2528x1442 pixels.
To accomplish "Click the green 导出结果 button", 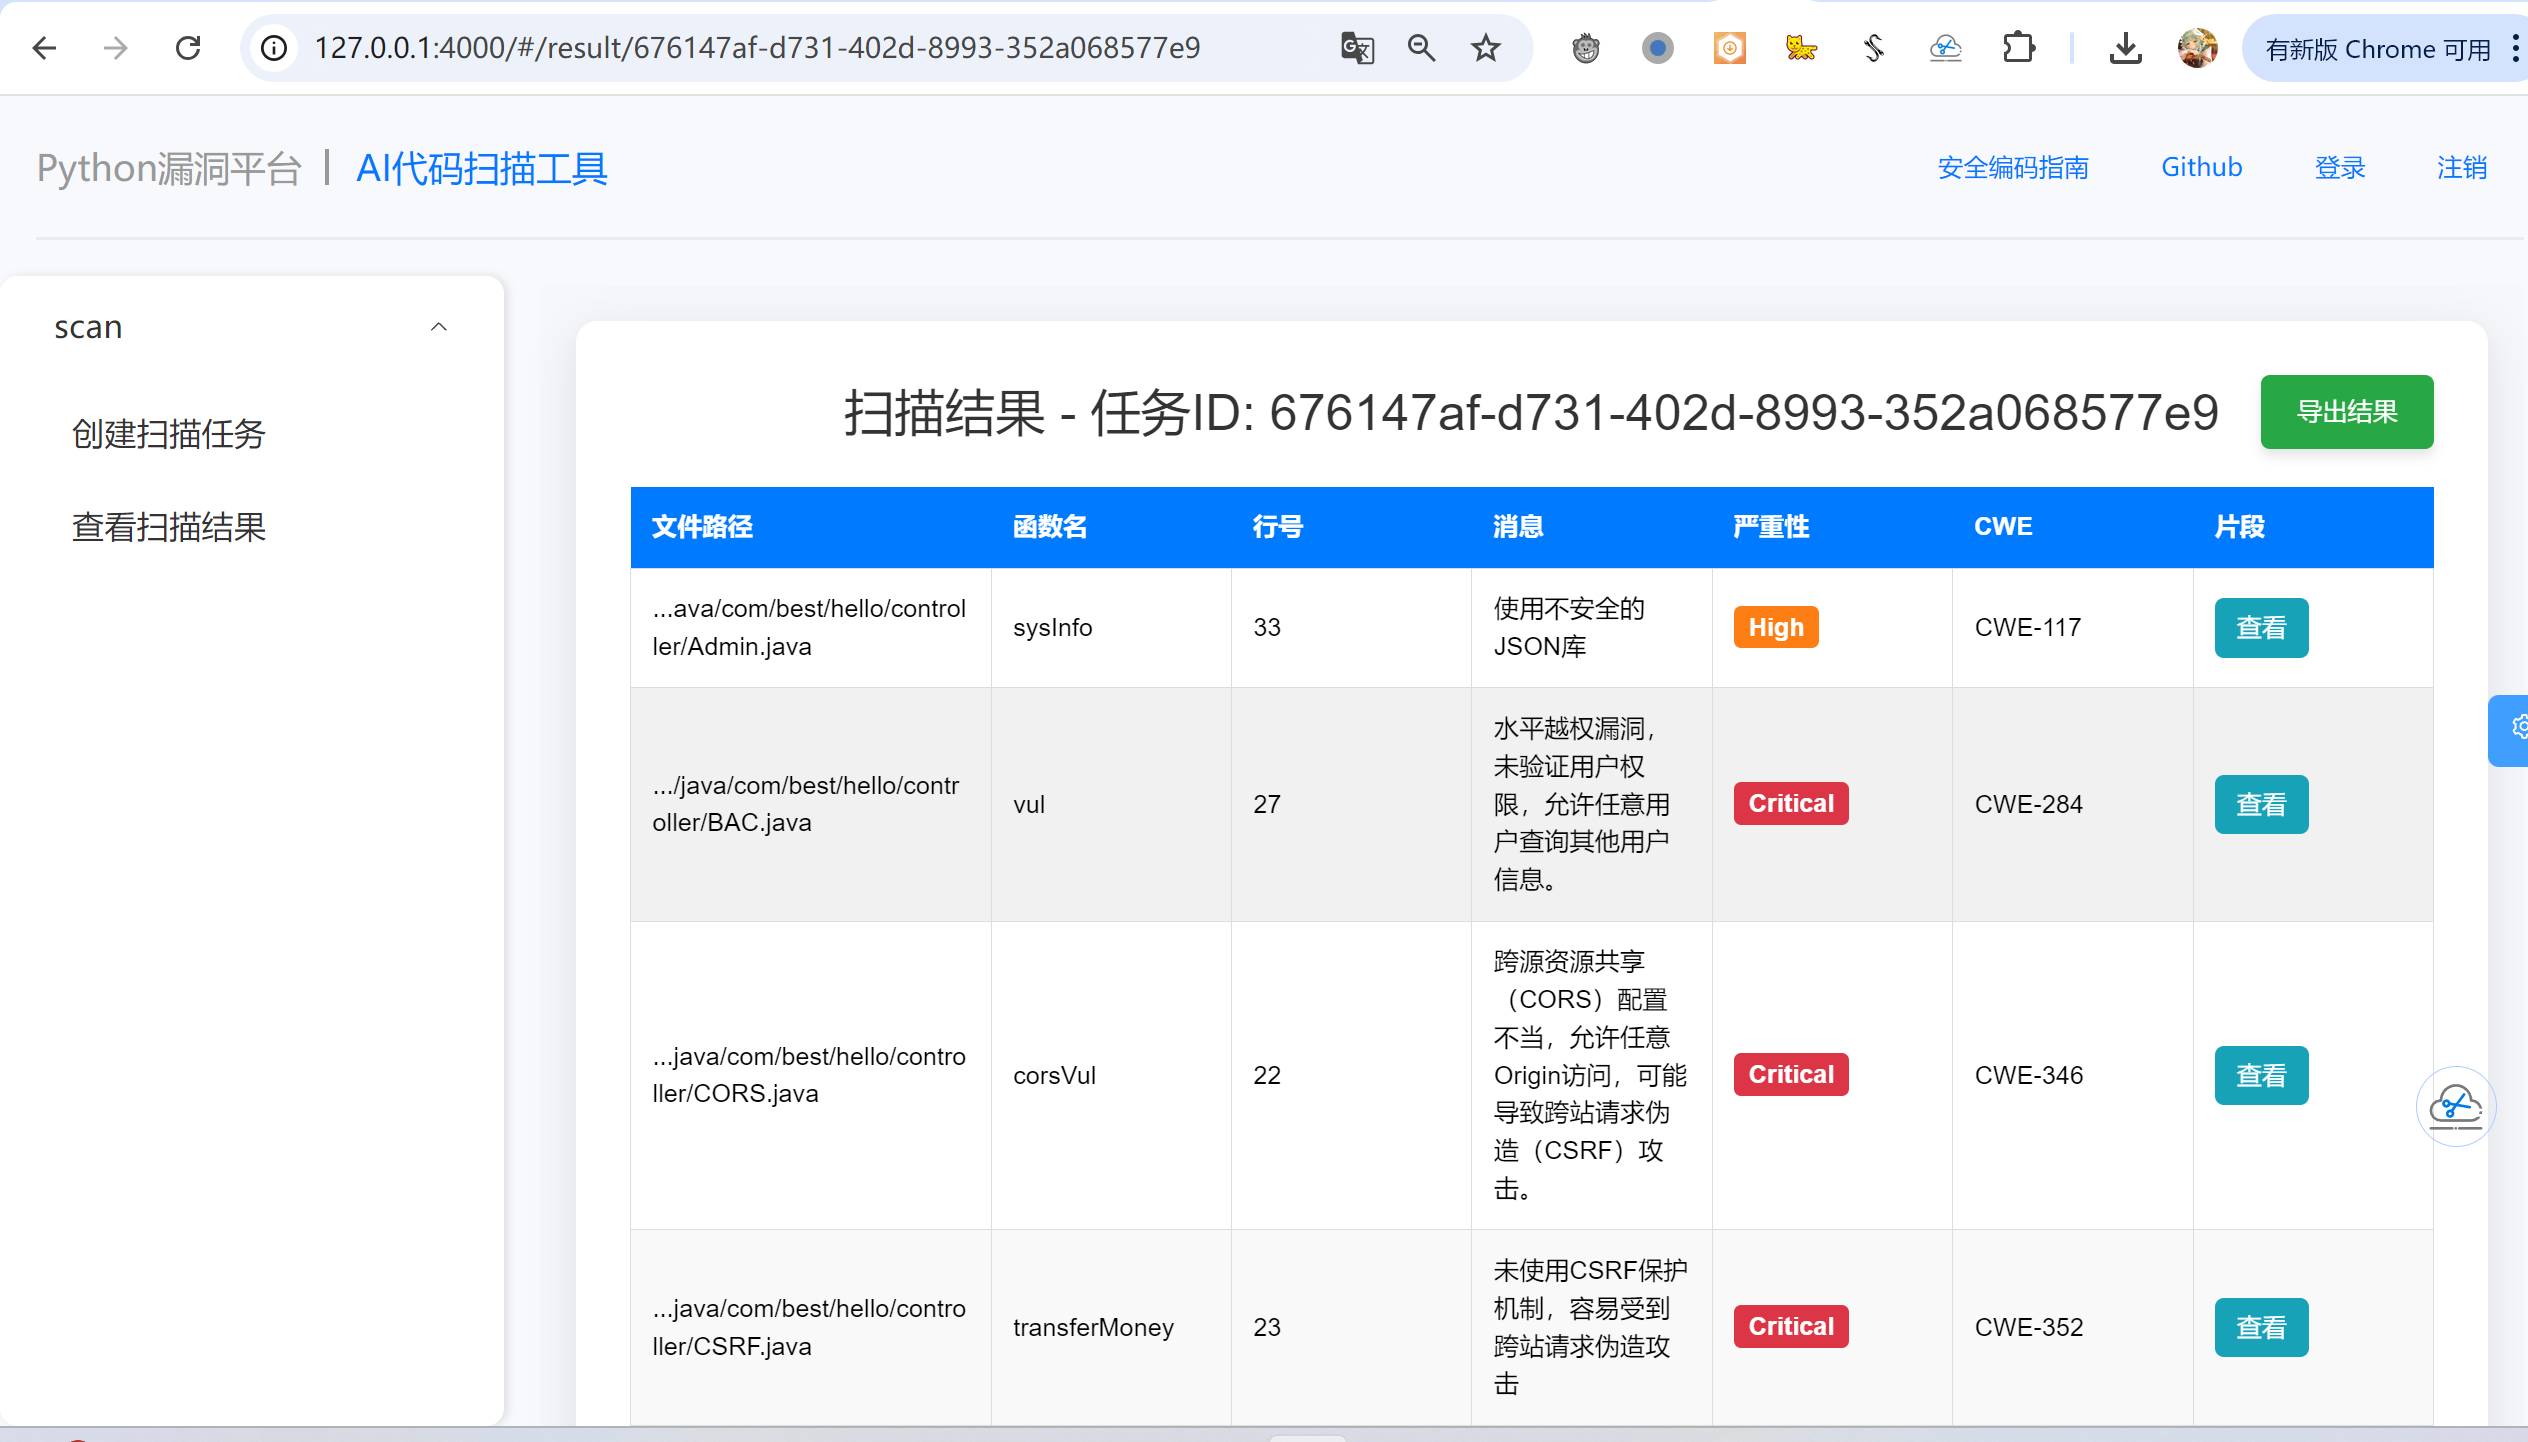I will 2346,412.
